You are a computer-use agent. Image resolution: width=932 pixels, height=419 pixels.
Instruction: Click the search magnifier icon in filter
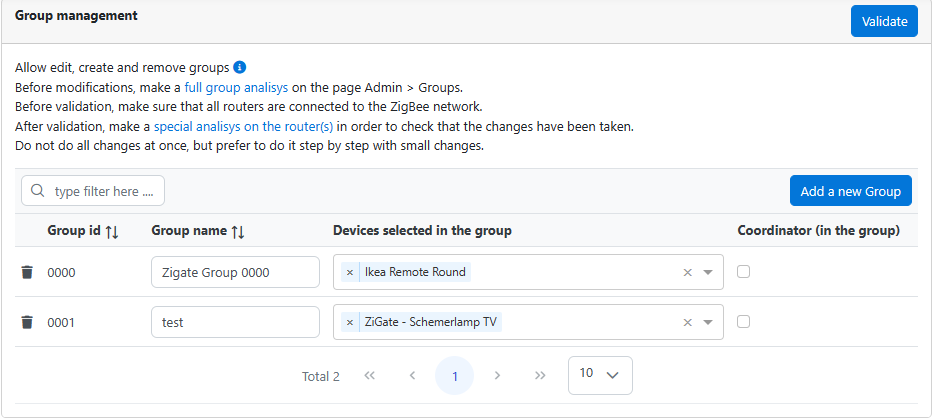point(37,191)
